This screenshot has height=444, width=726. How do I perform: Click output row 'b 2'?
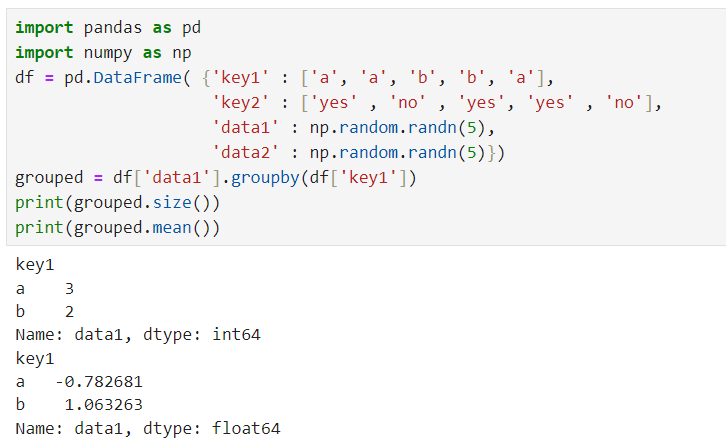pos(44,312)
